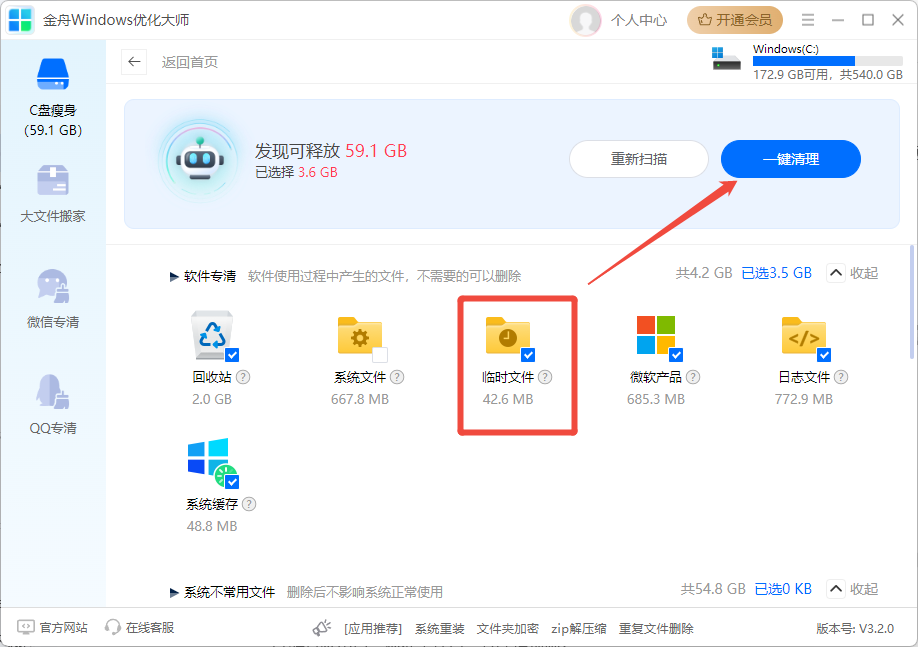Toggle the 系统不常用文件 section triangle
The width and height of the screenshot is (918, 647).
(x=174, y=593)
